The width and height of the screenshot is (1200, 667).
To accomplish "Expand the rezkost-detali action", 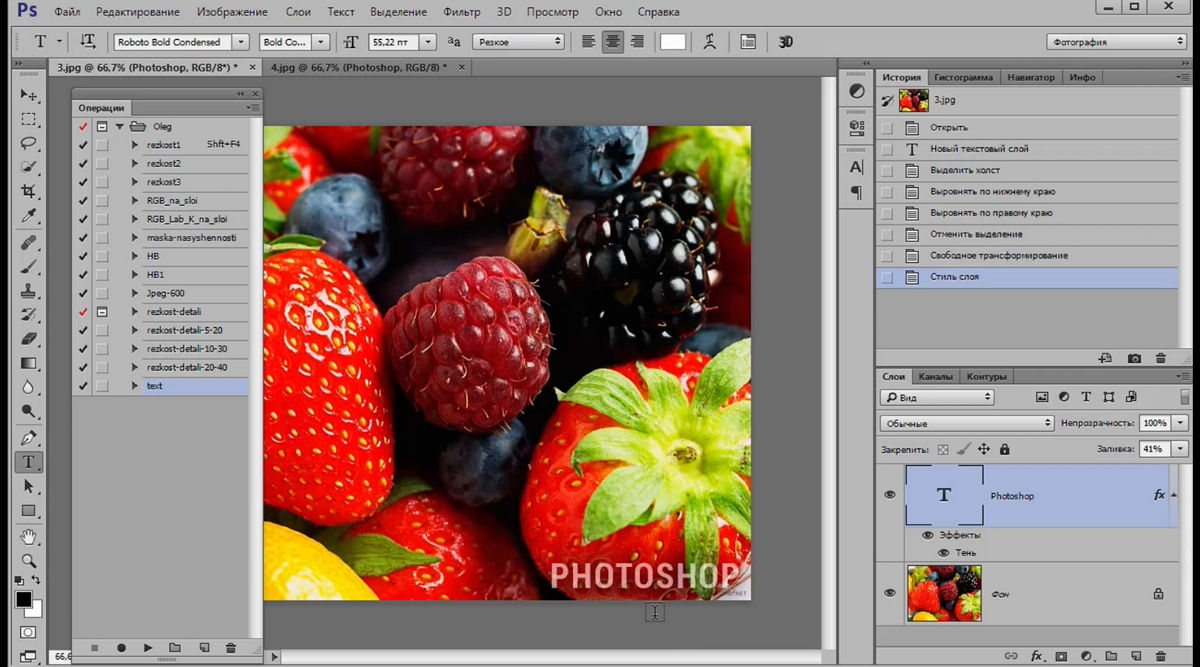I will click(x=135, y=312).
